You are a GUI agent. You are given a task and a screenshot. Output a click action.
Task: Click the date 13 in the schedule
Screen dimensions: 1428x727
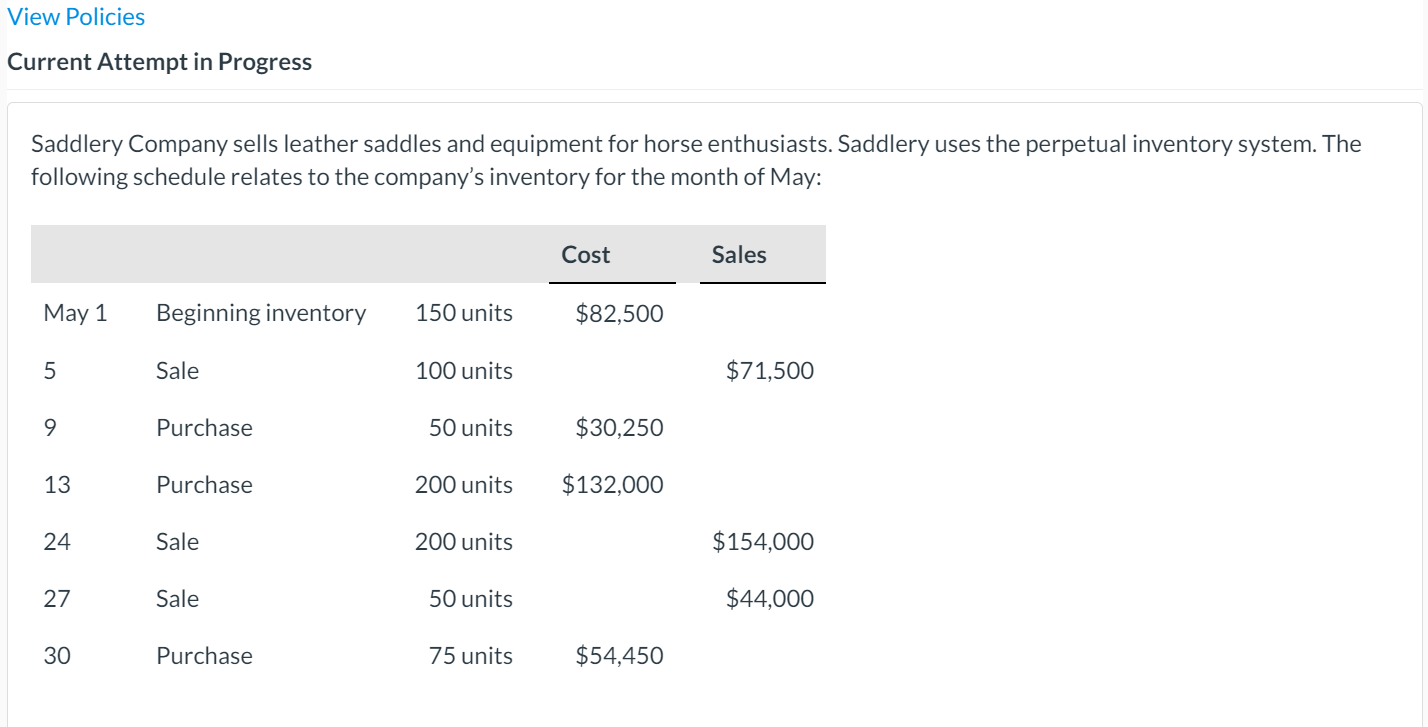pos(57,485)
